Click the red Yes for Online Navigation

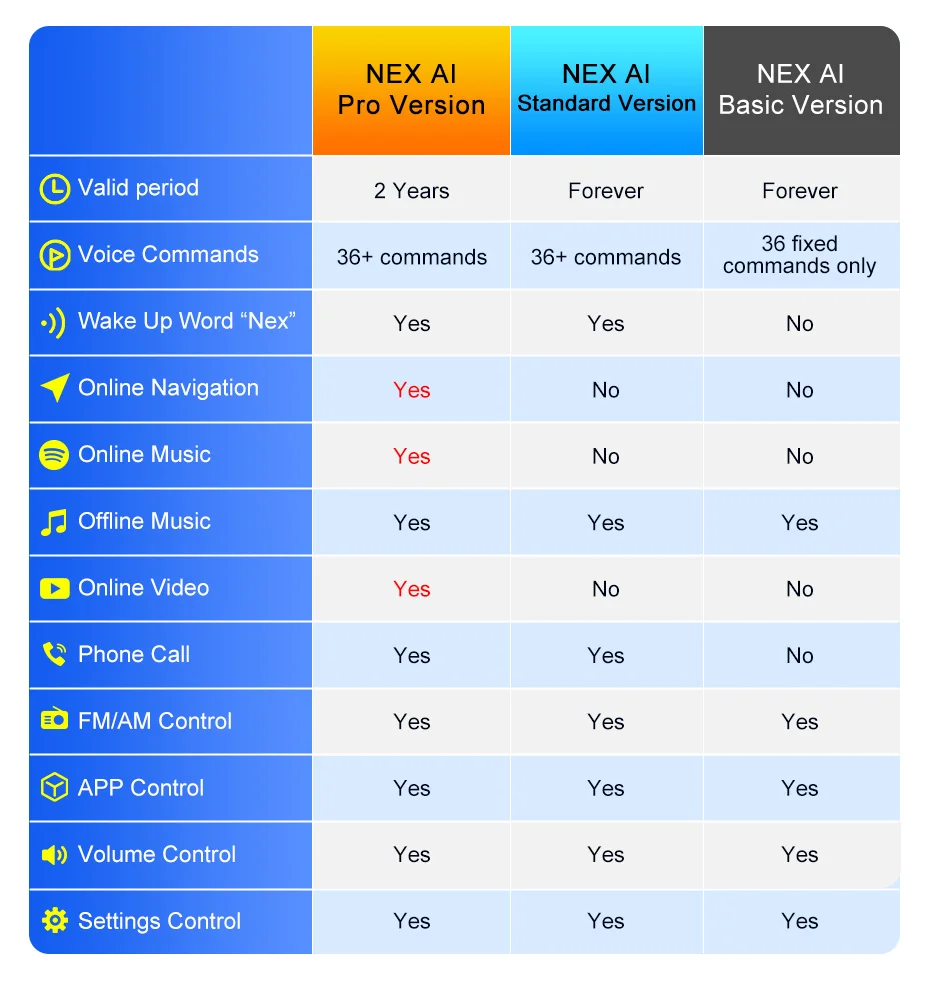tap(411, 390)
